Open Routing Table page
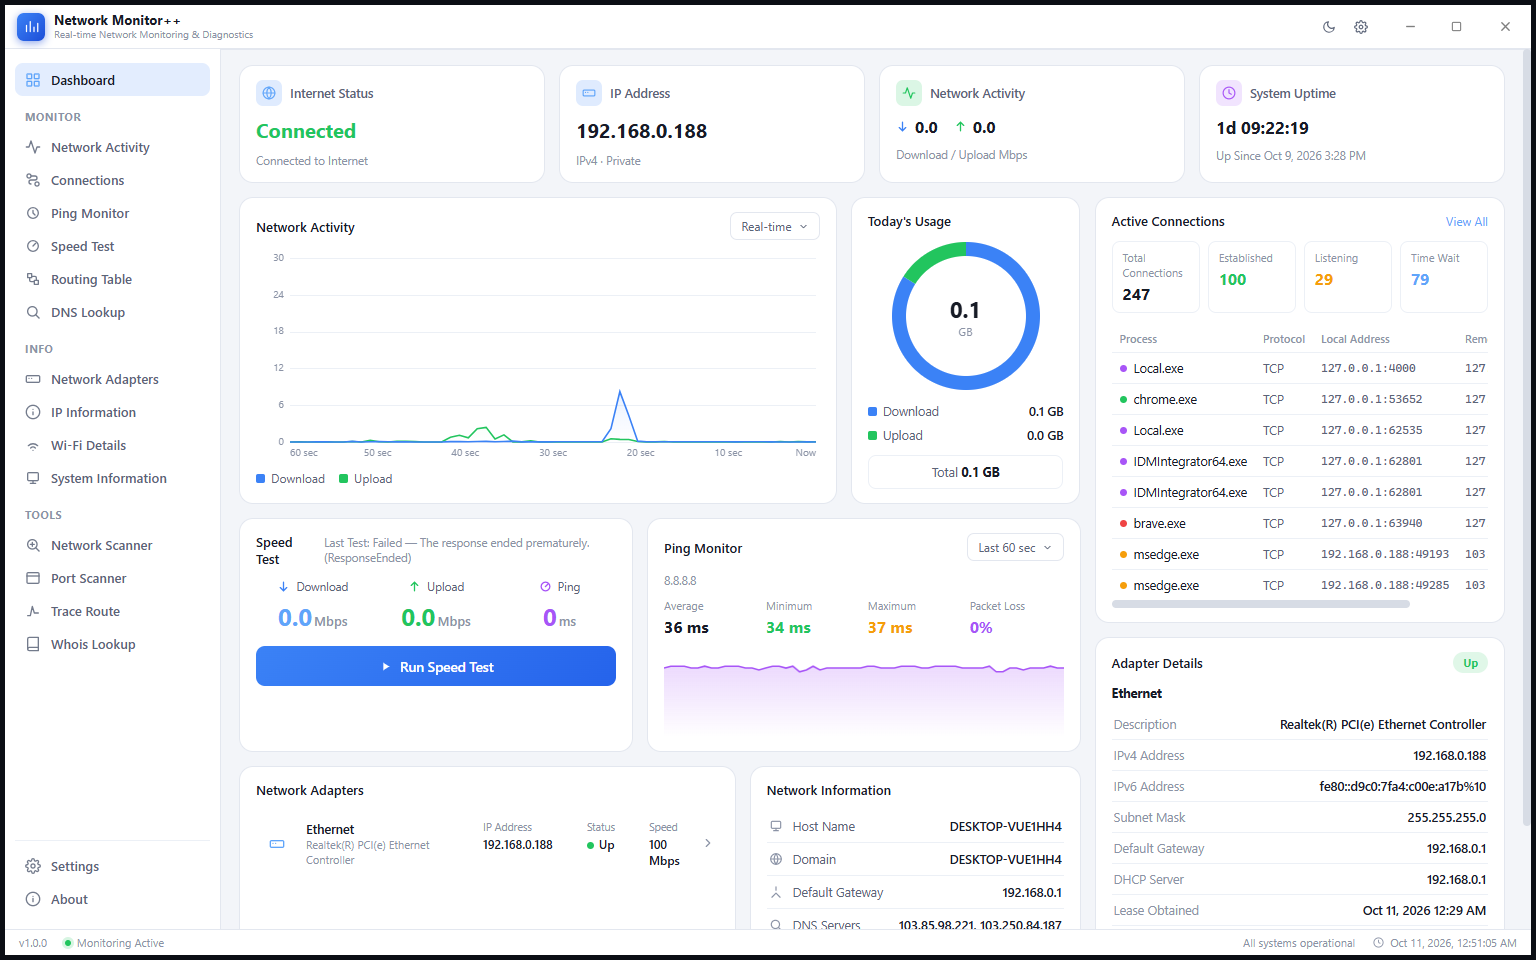This screenshot has width=1536, height=960. (112, 279)
